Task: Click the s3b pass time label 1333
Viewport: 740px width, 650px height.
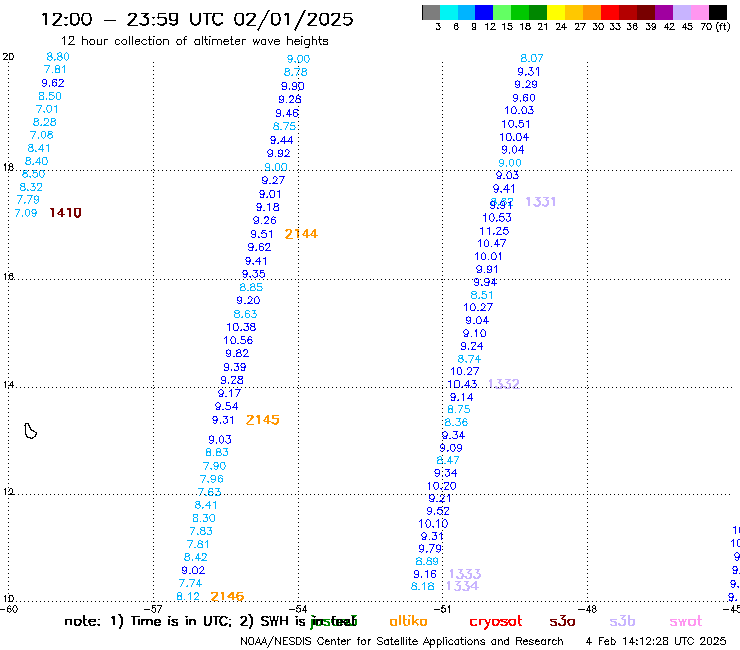Action: (465, 574)
